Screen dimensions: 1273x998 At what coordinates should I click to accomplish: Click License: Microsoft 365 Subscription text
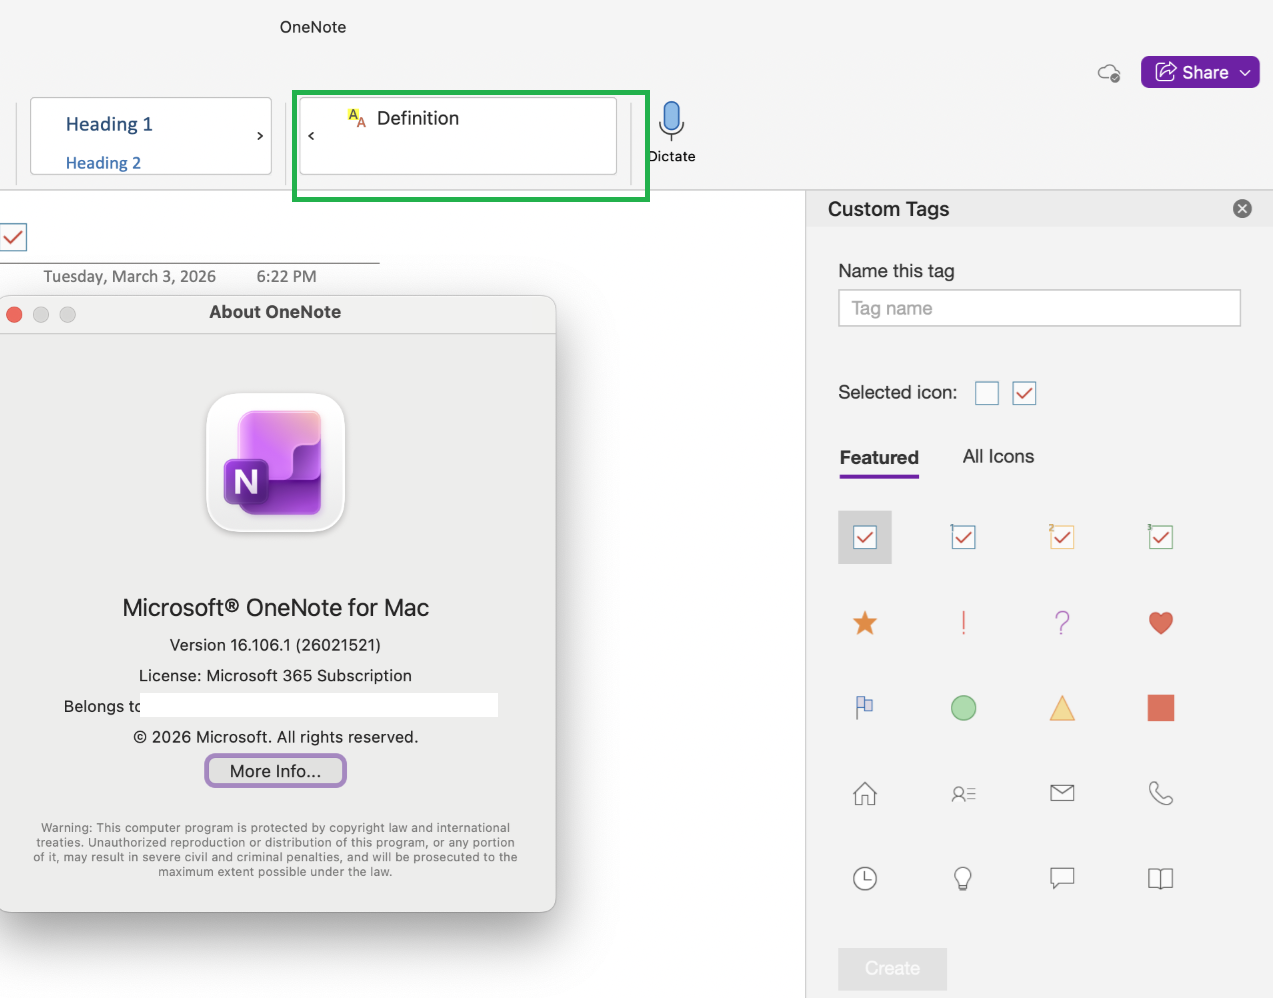275,676
